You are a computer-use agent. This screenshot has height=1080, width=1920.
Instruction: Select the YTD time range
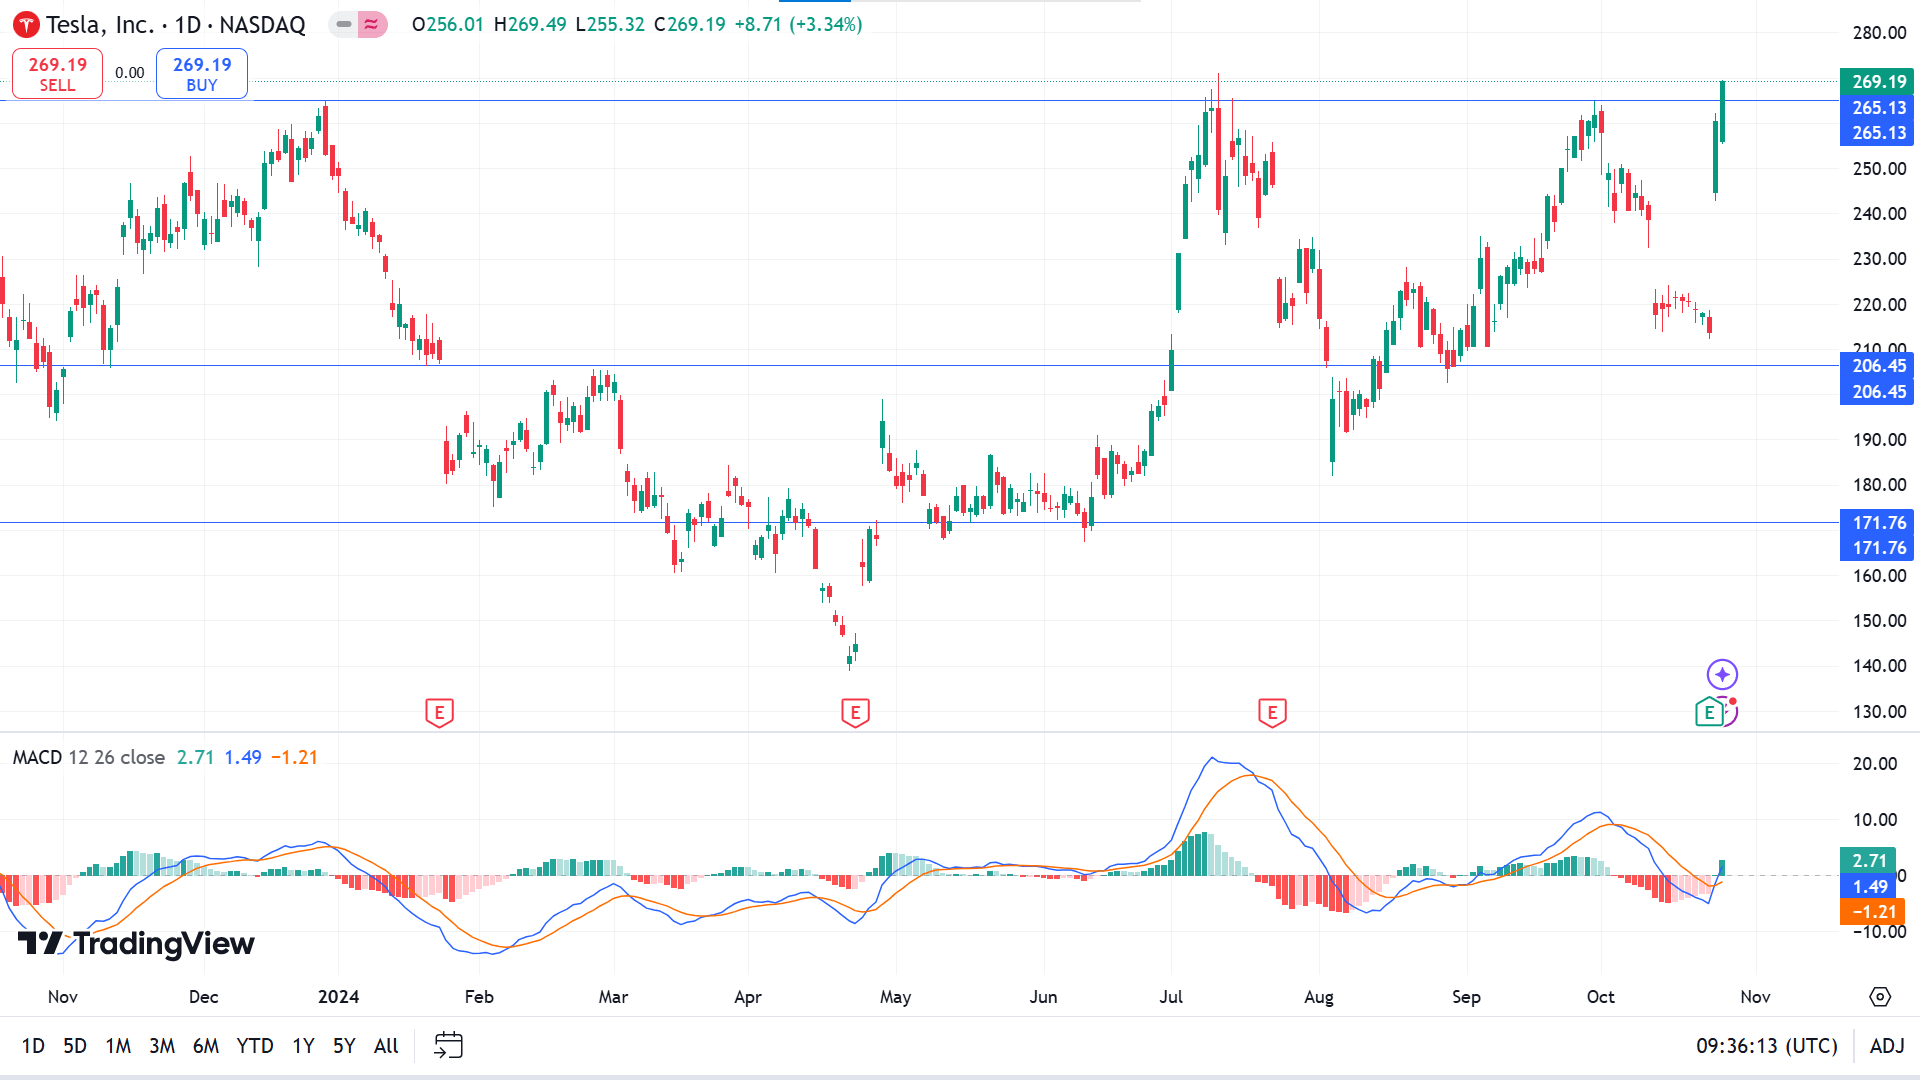(x=255, y=1046)
